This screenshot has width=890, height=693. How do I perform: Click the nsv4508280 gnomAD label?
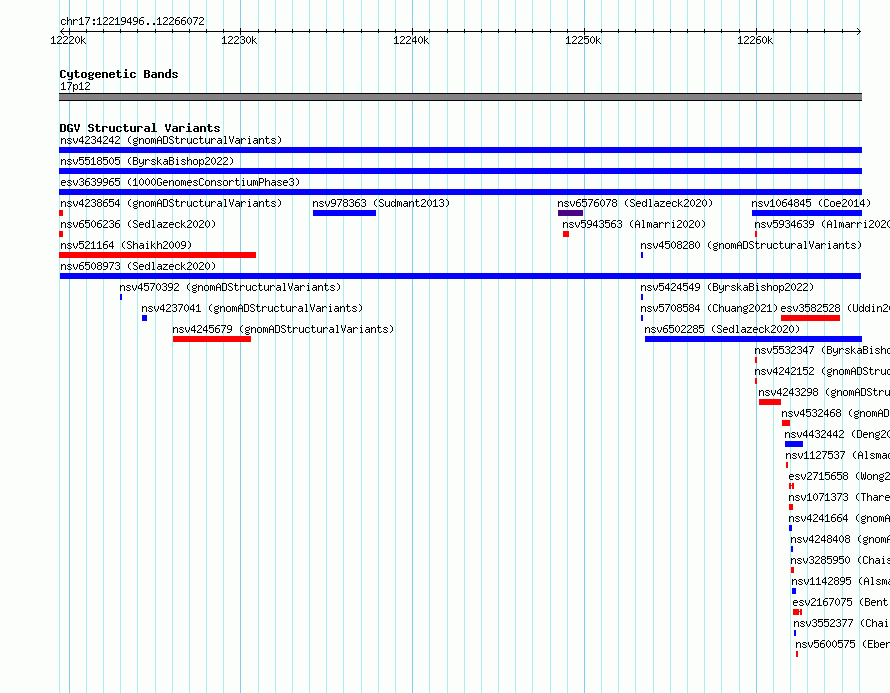pos(751,245)
